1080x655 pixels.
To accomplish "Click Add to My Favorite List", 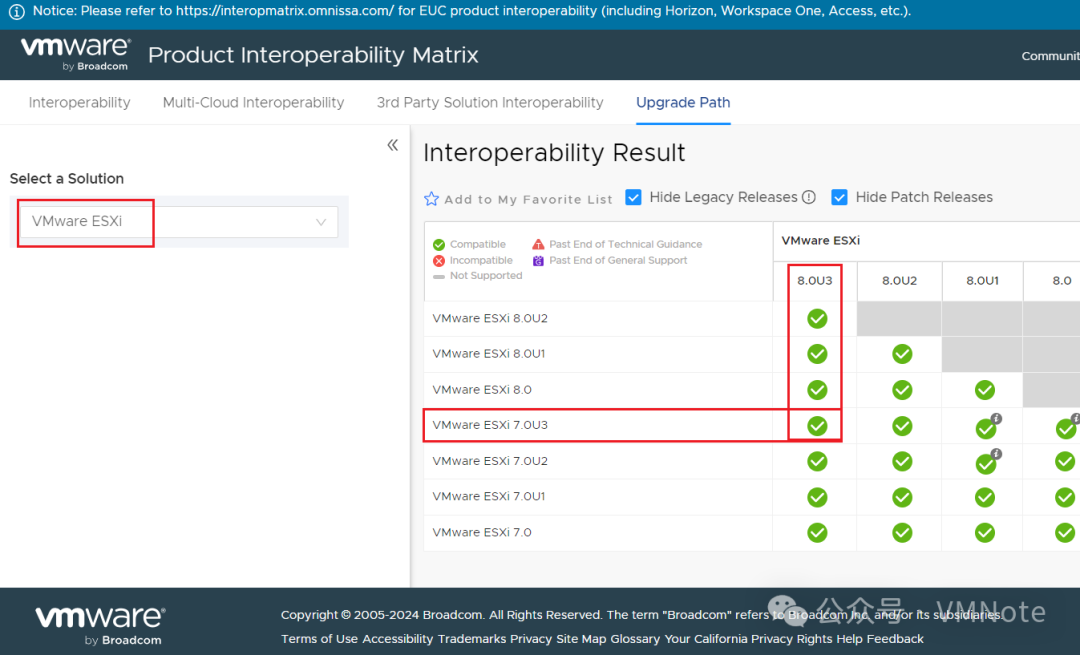I will (528, 200).
